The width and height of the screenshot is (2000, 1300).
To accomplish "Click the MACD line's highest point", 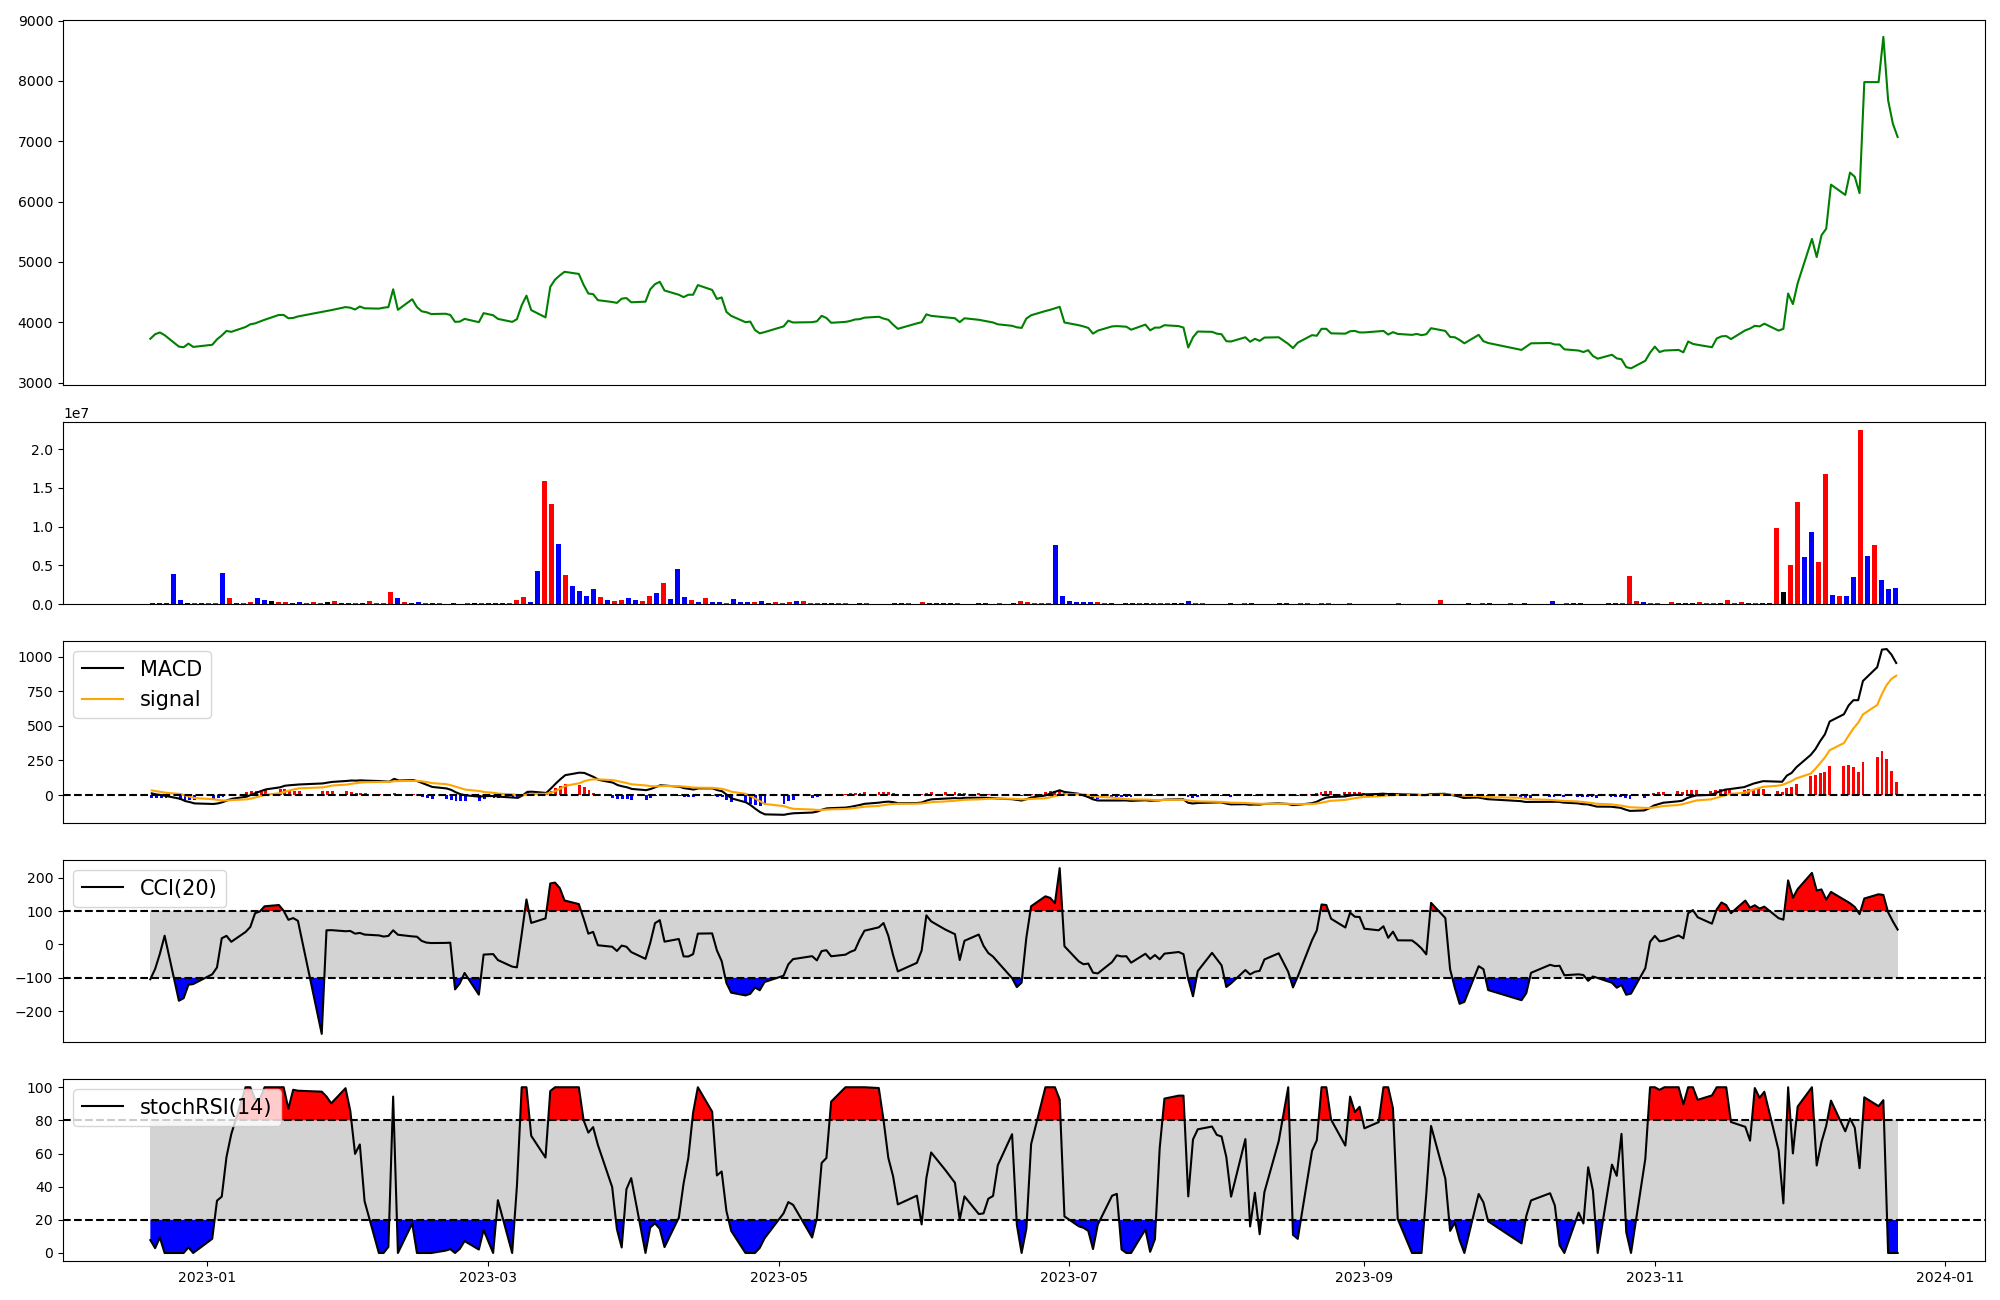I will coord(1884,649).
